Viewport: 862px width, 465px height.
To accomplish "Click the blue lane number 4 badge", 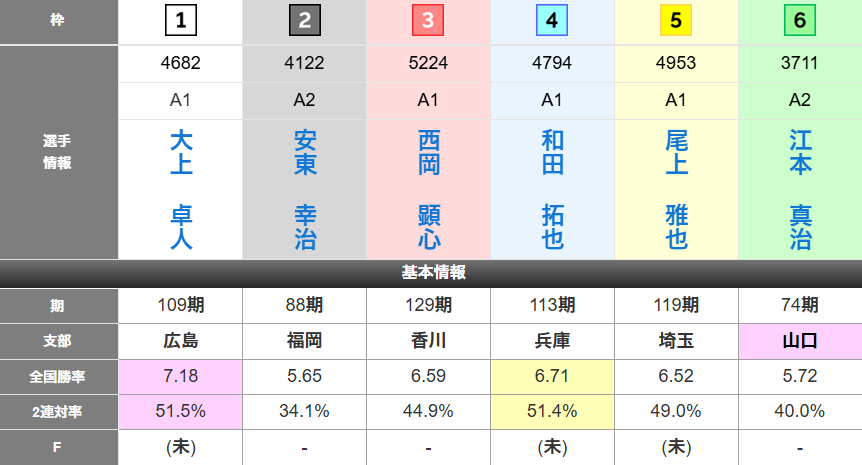I will coord(553,20).
